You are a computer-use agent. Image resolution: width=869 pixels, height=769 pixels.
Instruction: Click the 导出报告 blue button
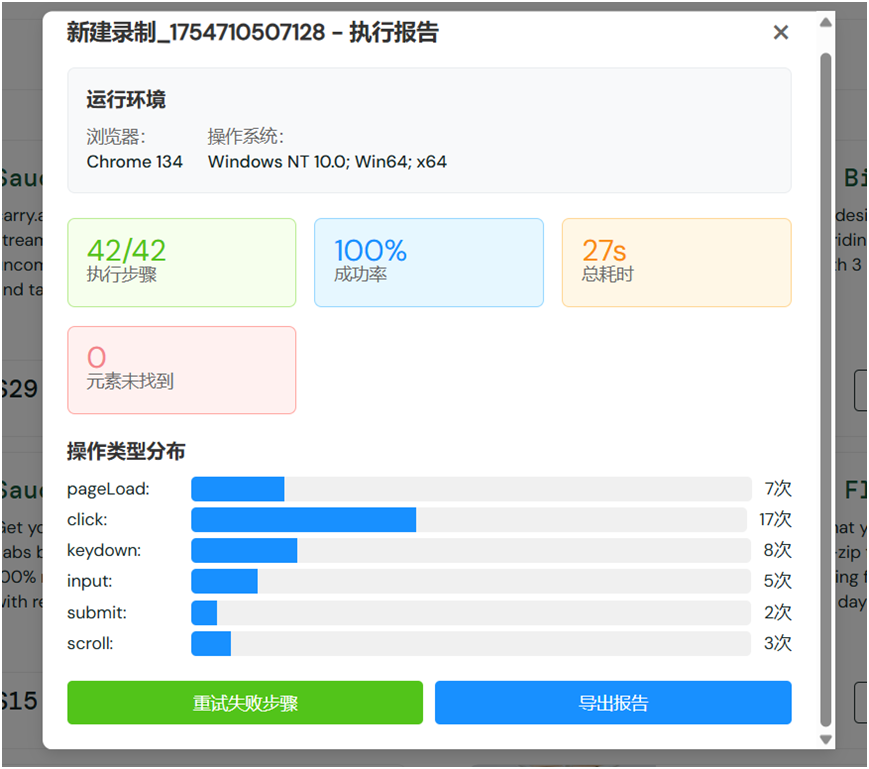pyautogui.click(x=612, y=702)
